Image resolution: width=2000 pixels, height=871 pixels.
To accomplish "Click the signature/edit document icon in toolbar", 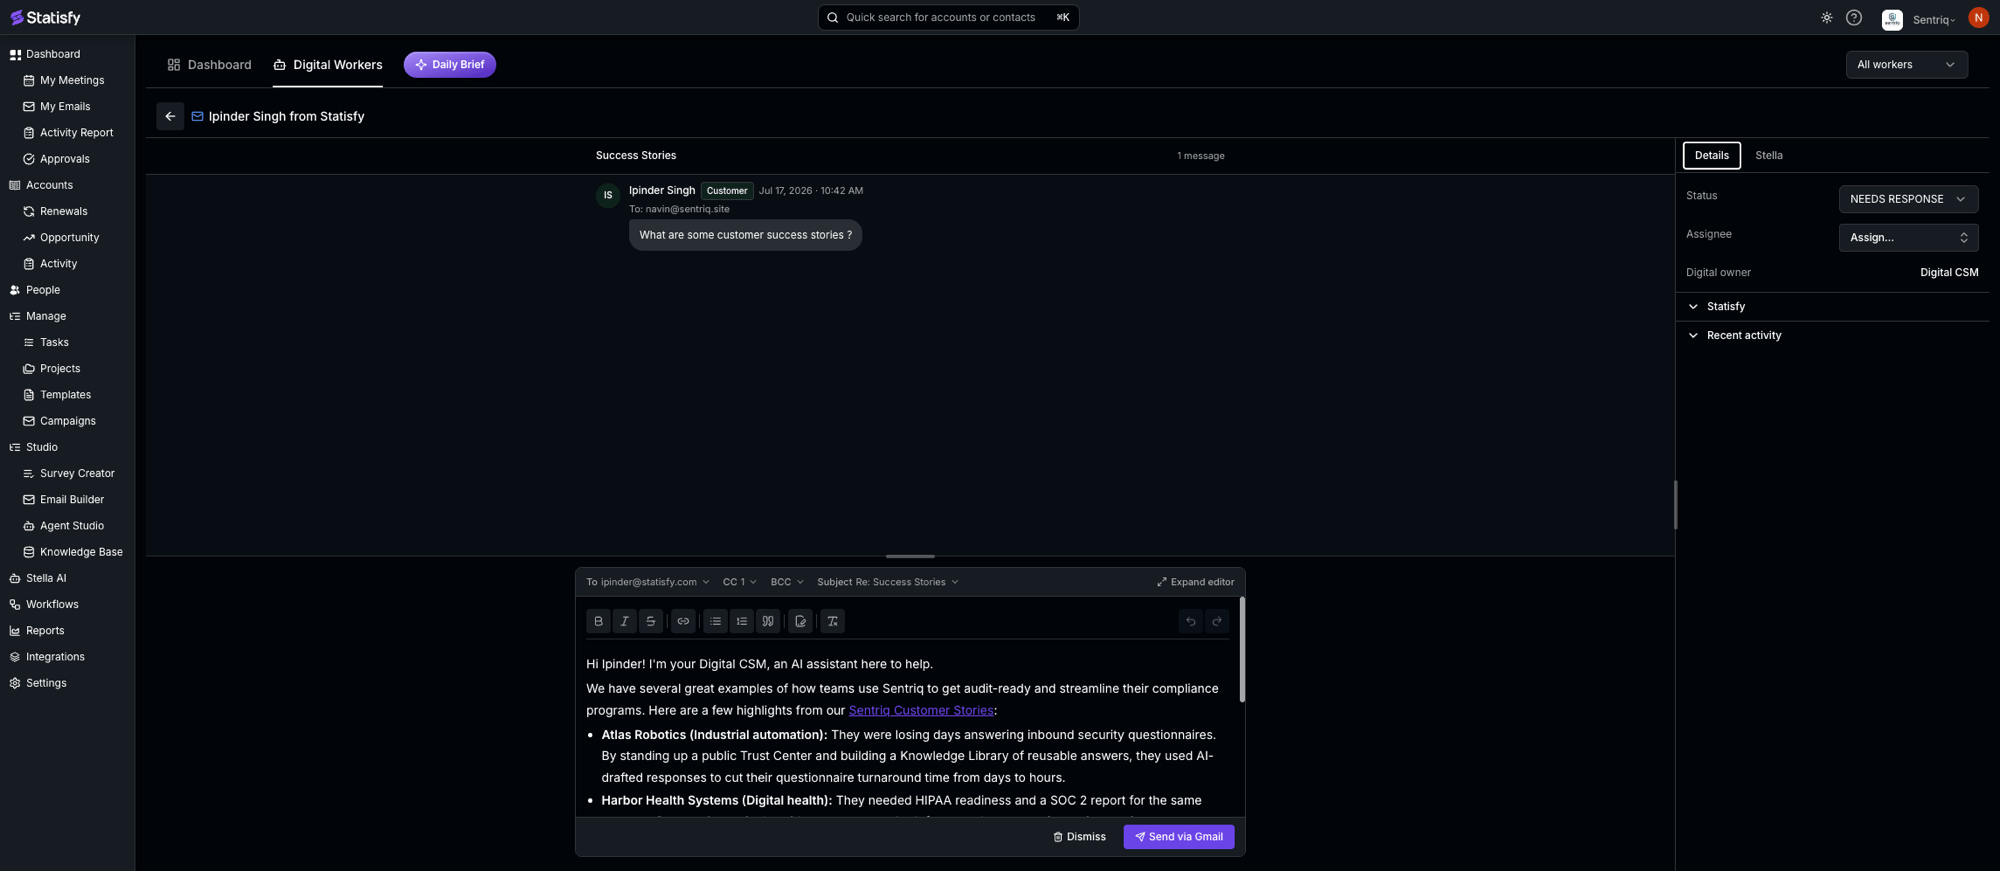I will point(800,621).
